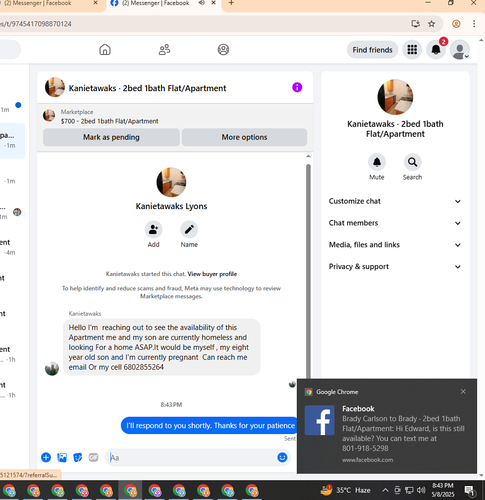Open Chrome three-dot menu
The height and width of the screenshot is (500, 485).
point(474,24)
